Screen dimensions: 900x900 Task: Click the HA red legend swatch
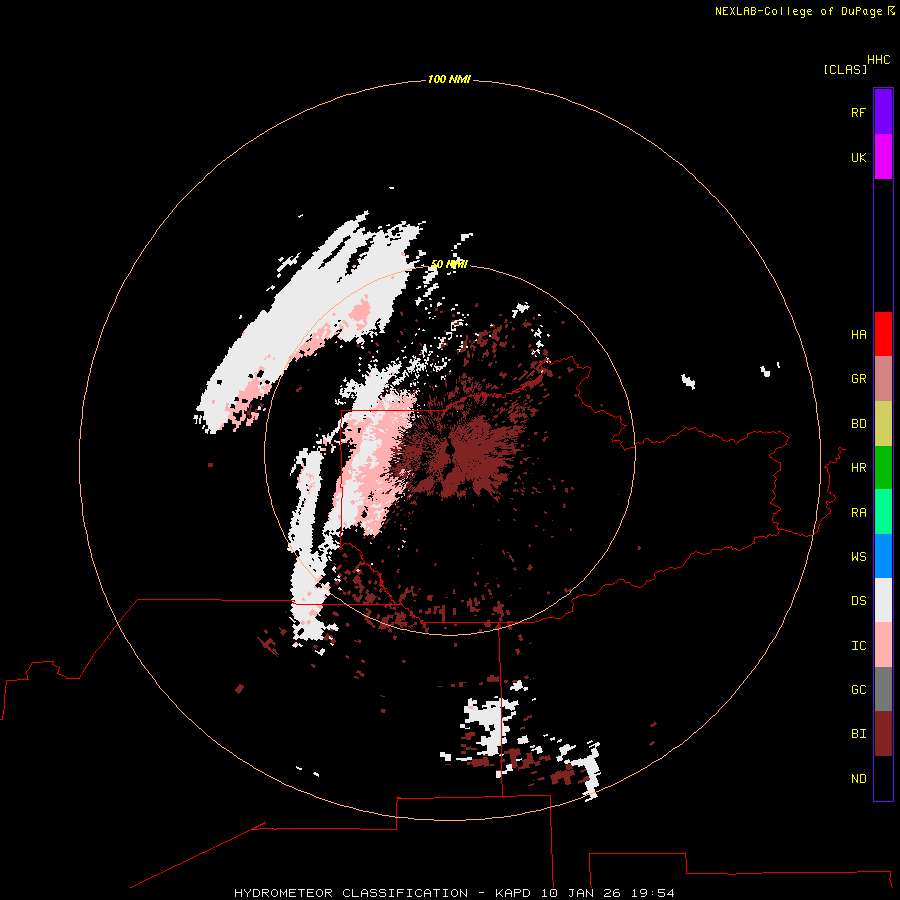883,334
